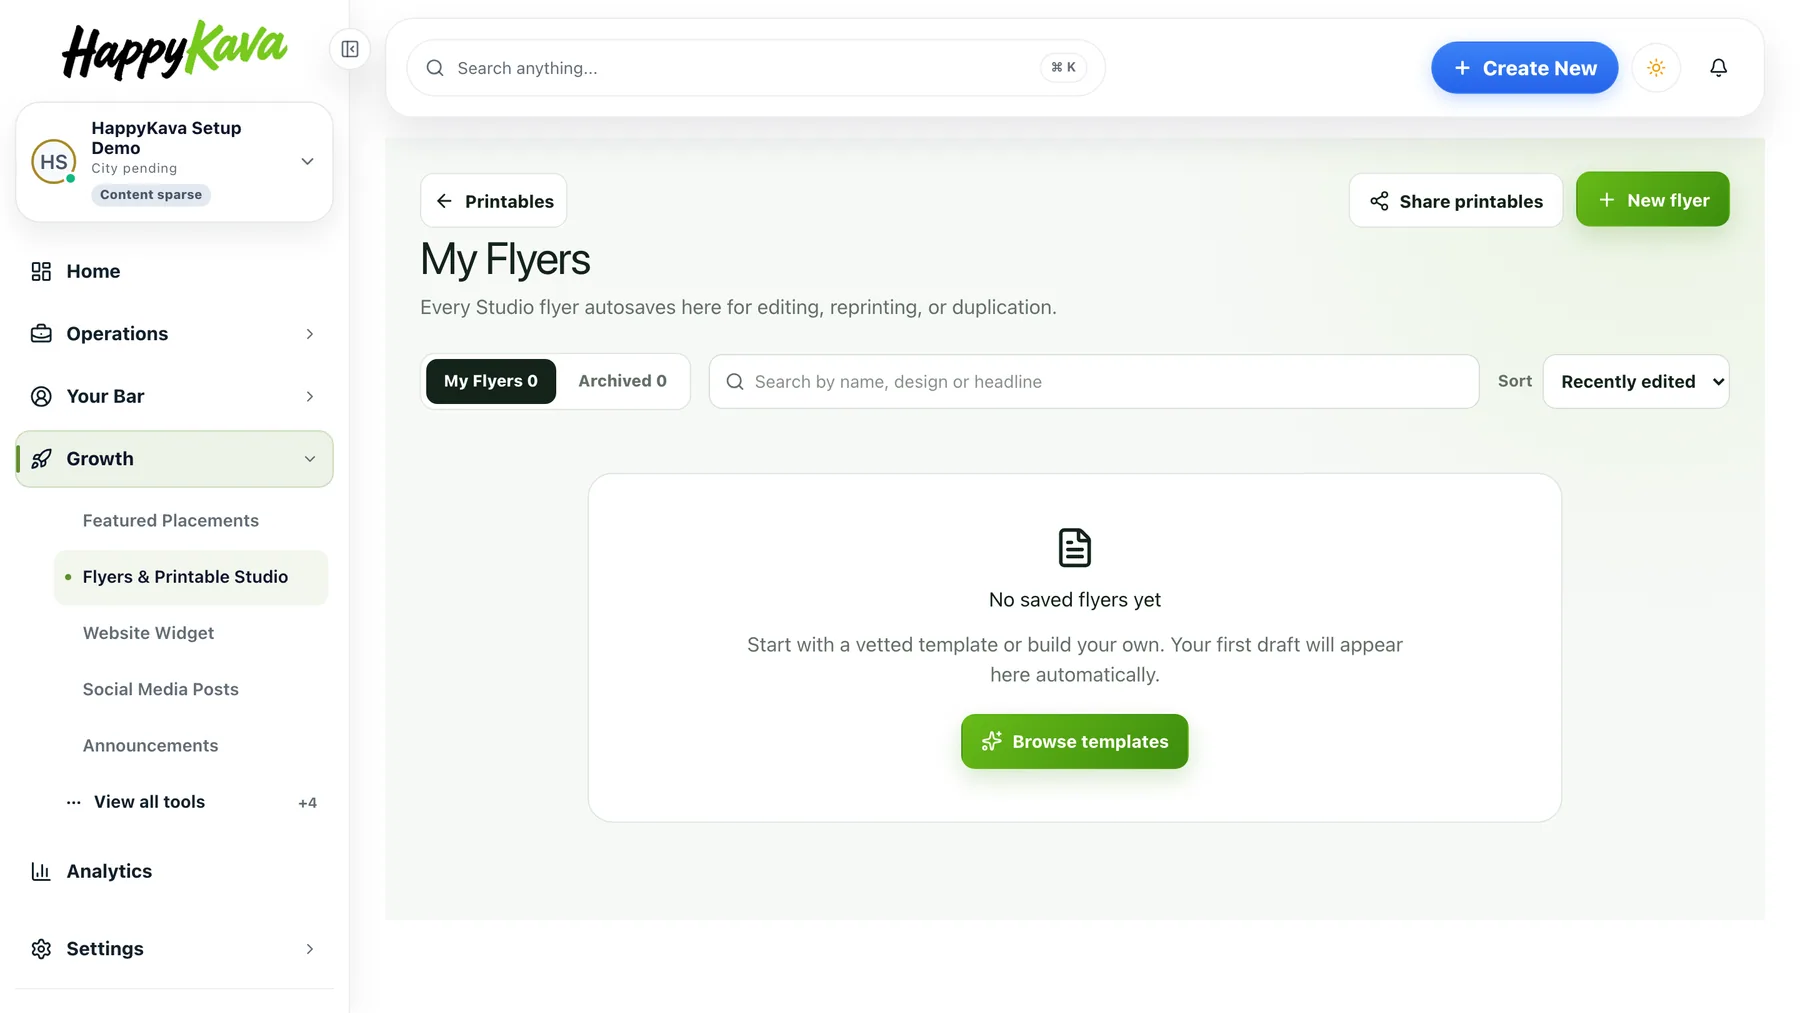The height and width of the screenshot is (1013, 1800).
Task: Click the +4 tools count badge
Action: click(x=308, y=803)
